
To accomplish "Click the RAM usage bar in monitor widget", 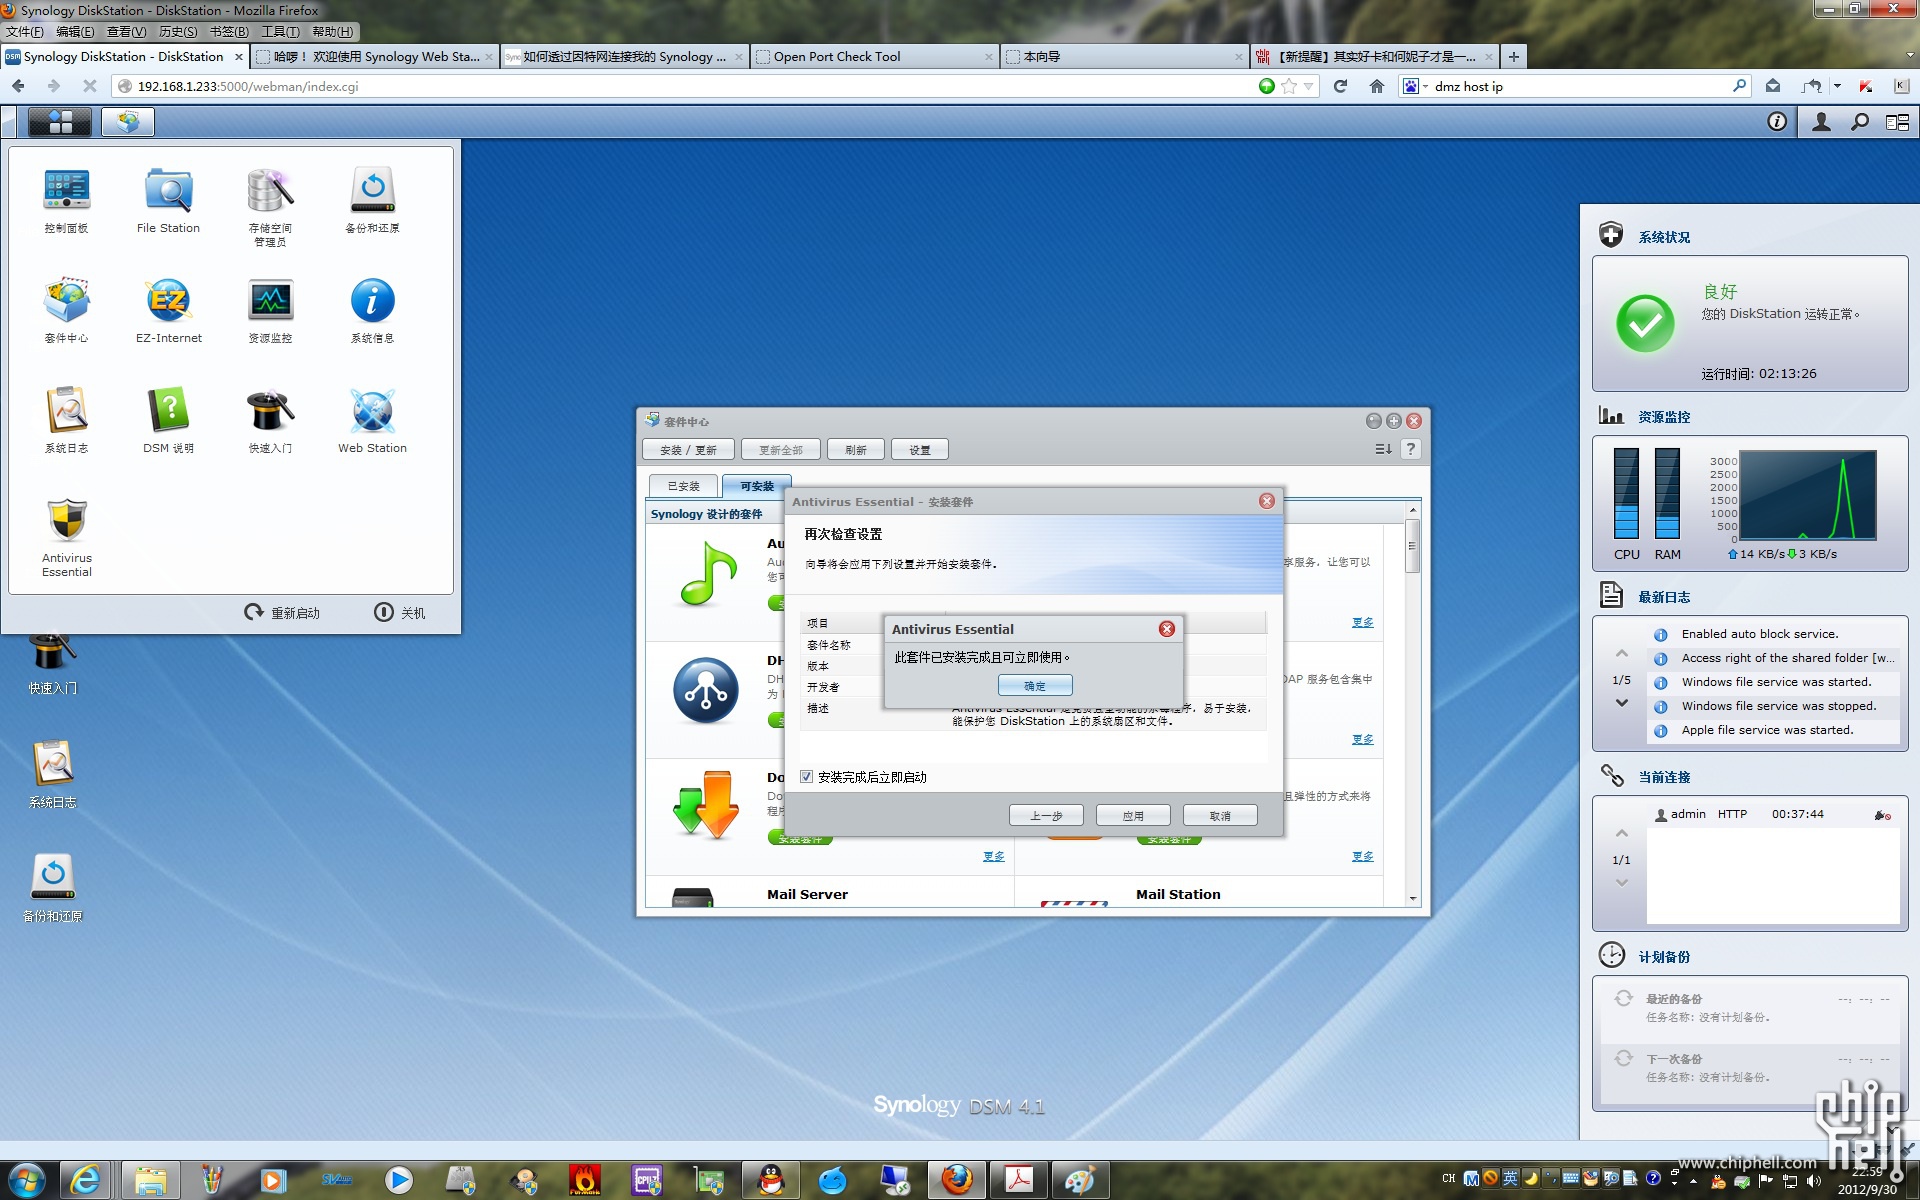I will [x=1667, y=494].
